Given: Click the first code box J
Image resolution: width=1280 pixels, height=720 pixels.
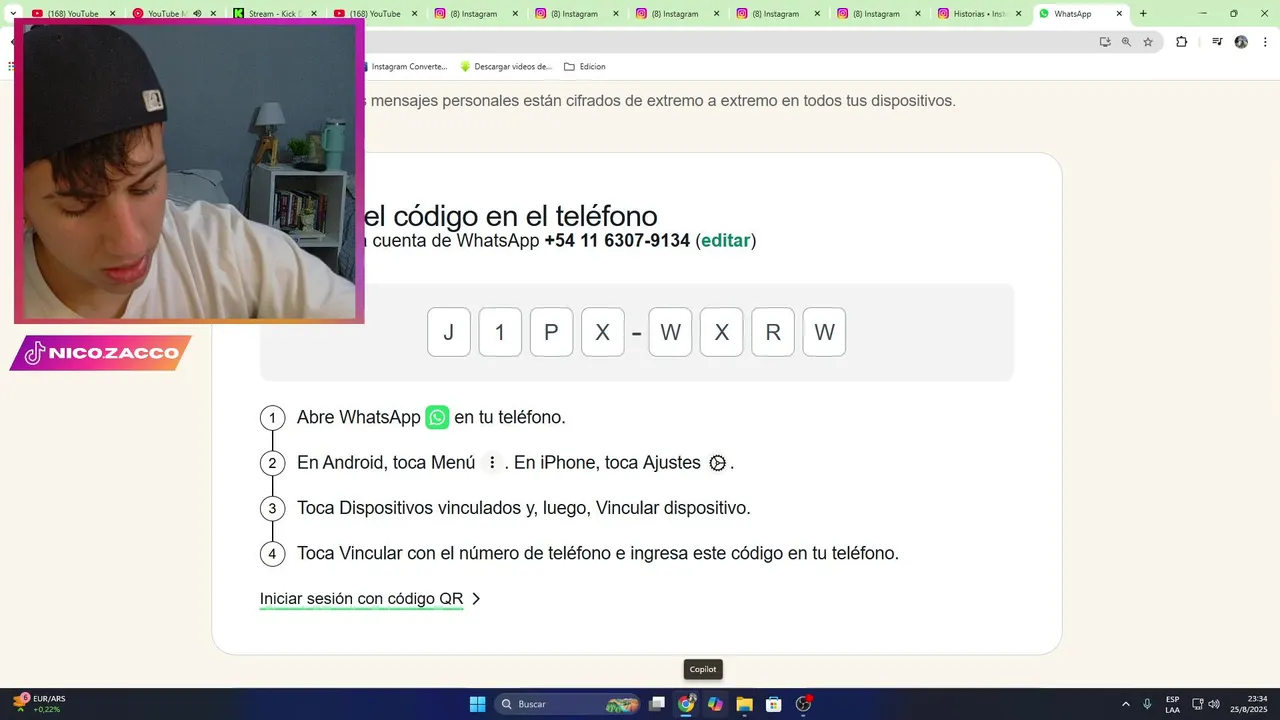Looking at the screenshot, I should coord(449,332).
